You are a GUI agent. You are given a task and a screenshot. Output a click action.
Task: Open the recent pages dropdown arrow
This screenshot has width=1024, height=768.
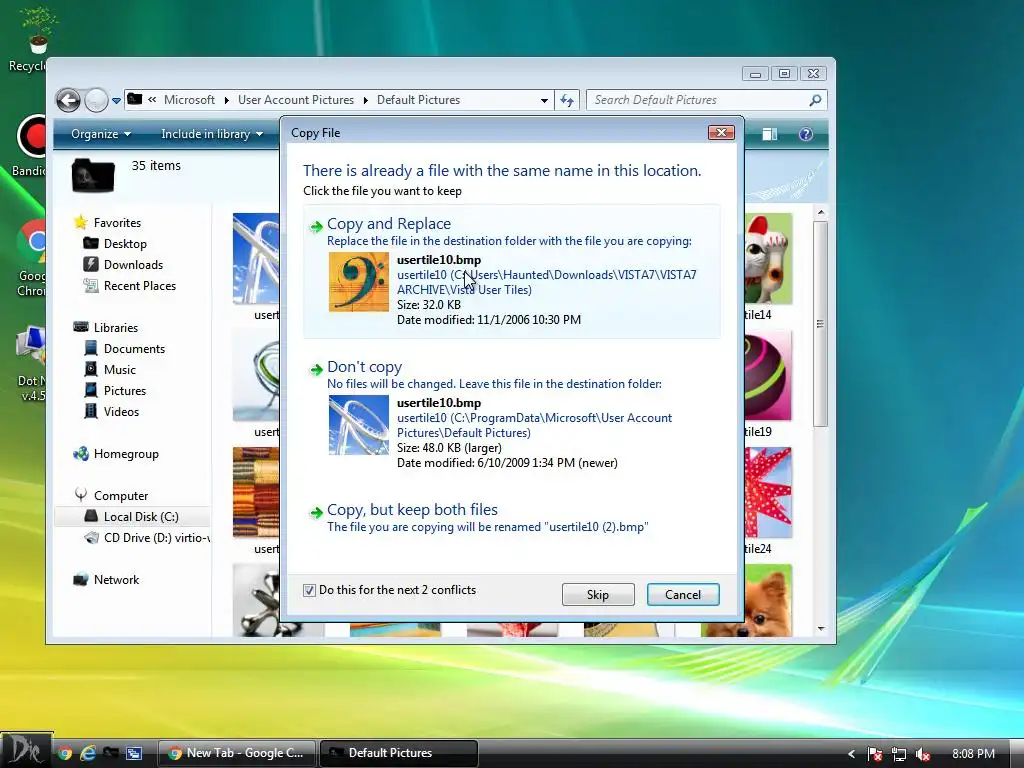coord(116,101)
